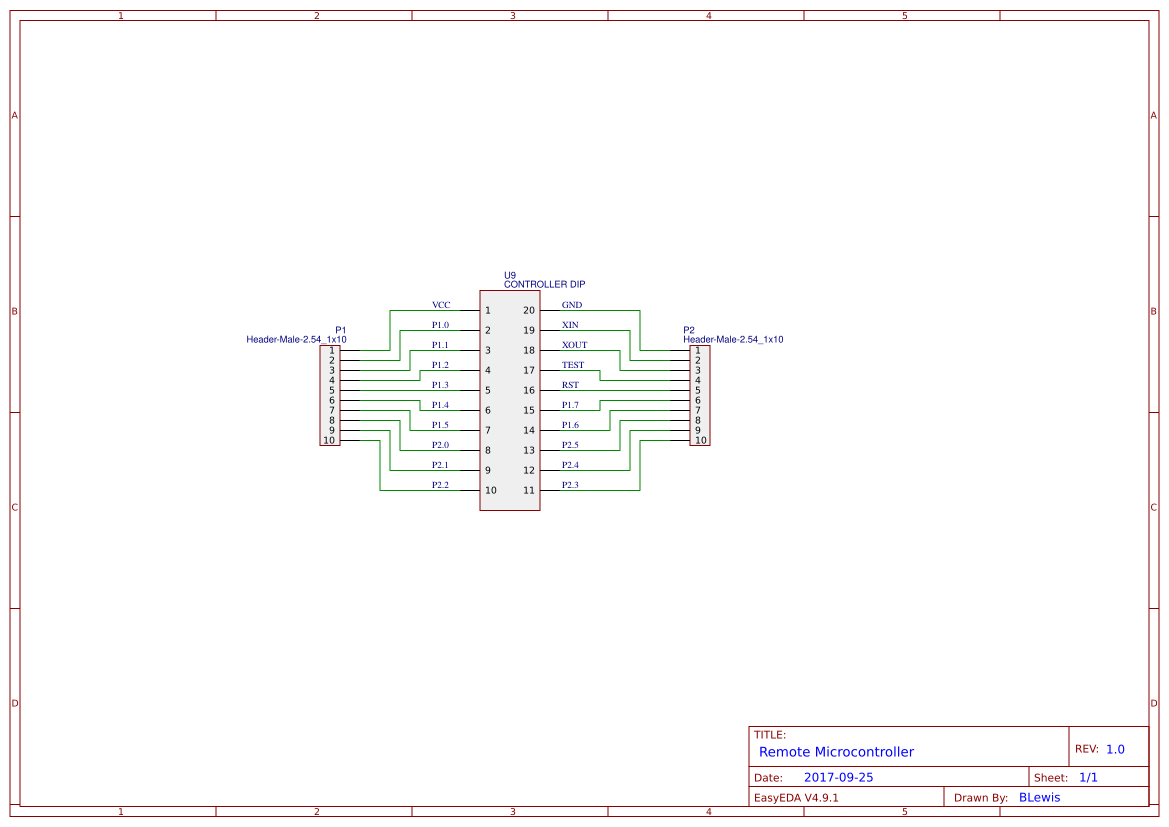
Task: Click the VCC net label
Action: 440,304
